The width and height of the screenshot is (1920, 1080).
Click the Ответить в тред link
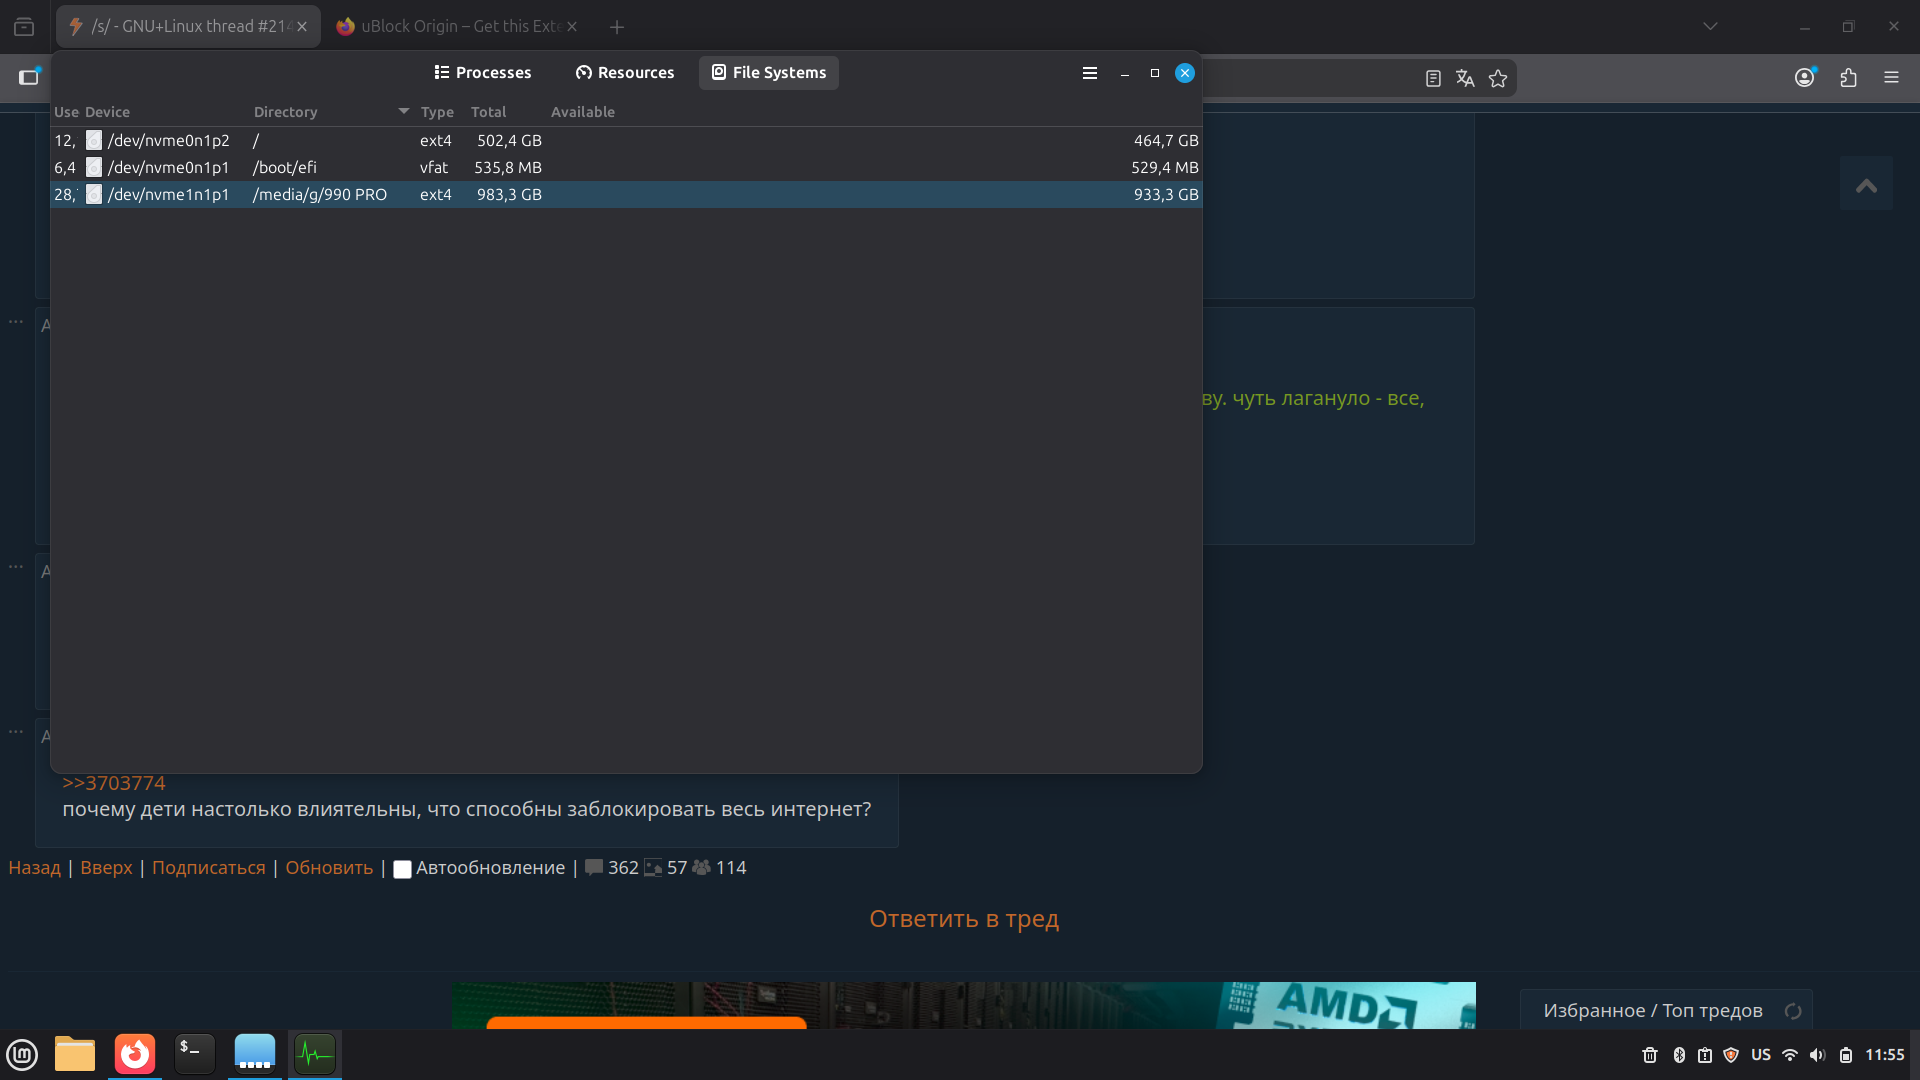tap(963, 918)
